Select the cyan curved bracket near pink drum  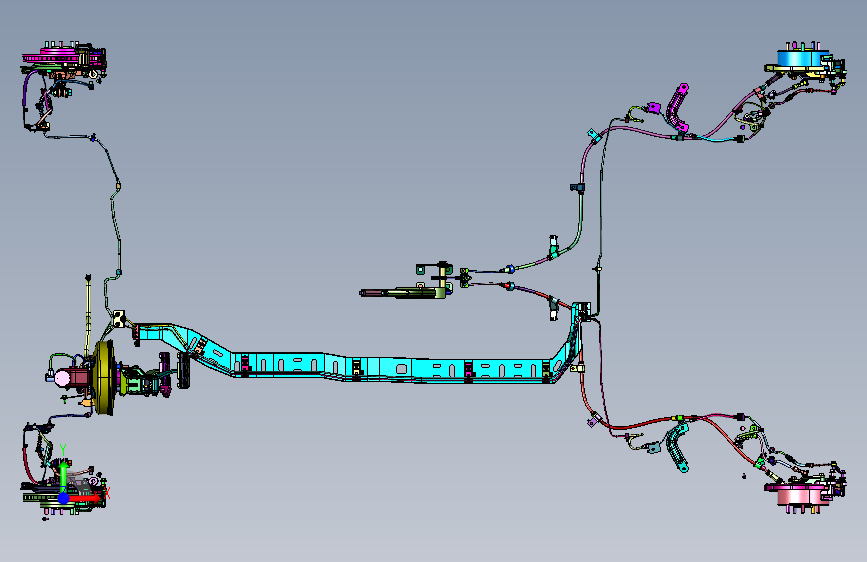pos(677,447)
